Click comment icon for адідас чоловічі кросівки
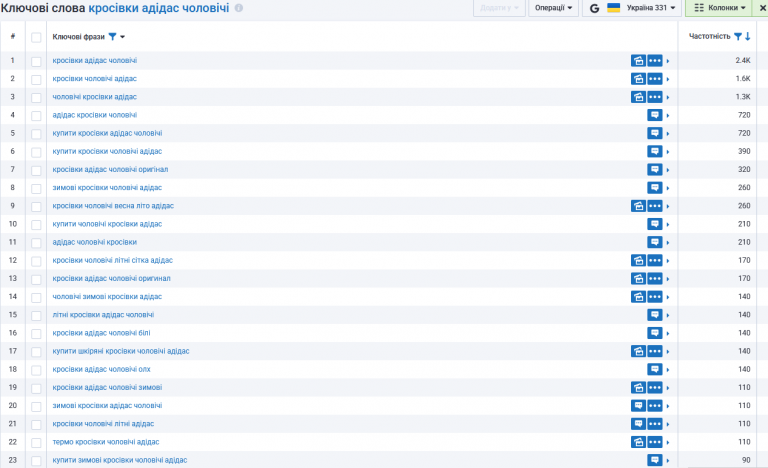This screenshot has height=468, width=768. (655, 242)
